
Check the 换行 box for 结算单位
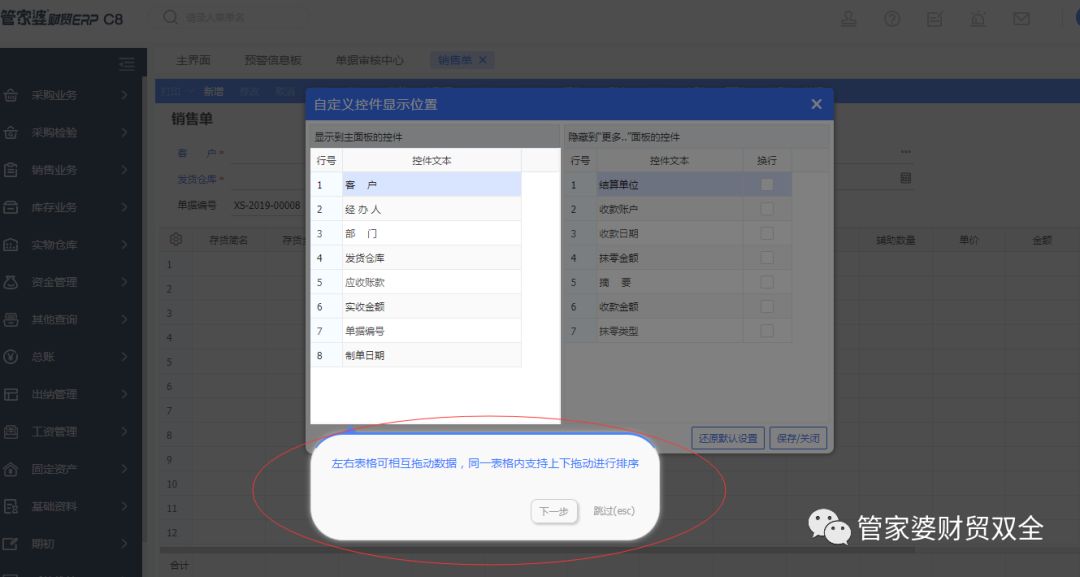[x=767, y=185]
